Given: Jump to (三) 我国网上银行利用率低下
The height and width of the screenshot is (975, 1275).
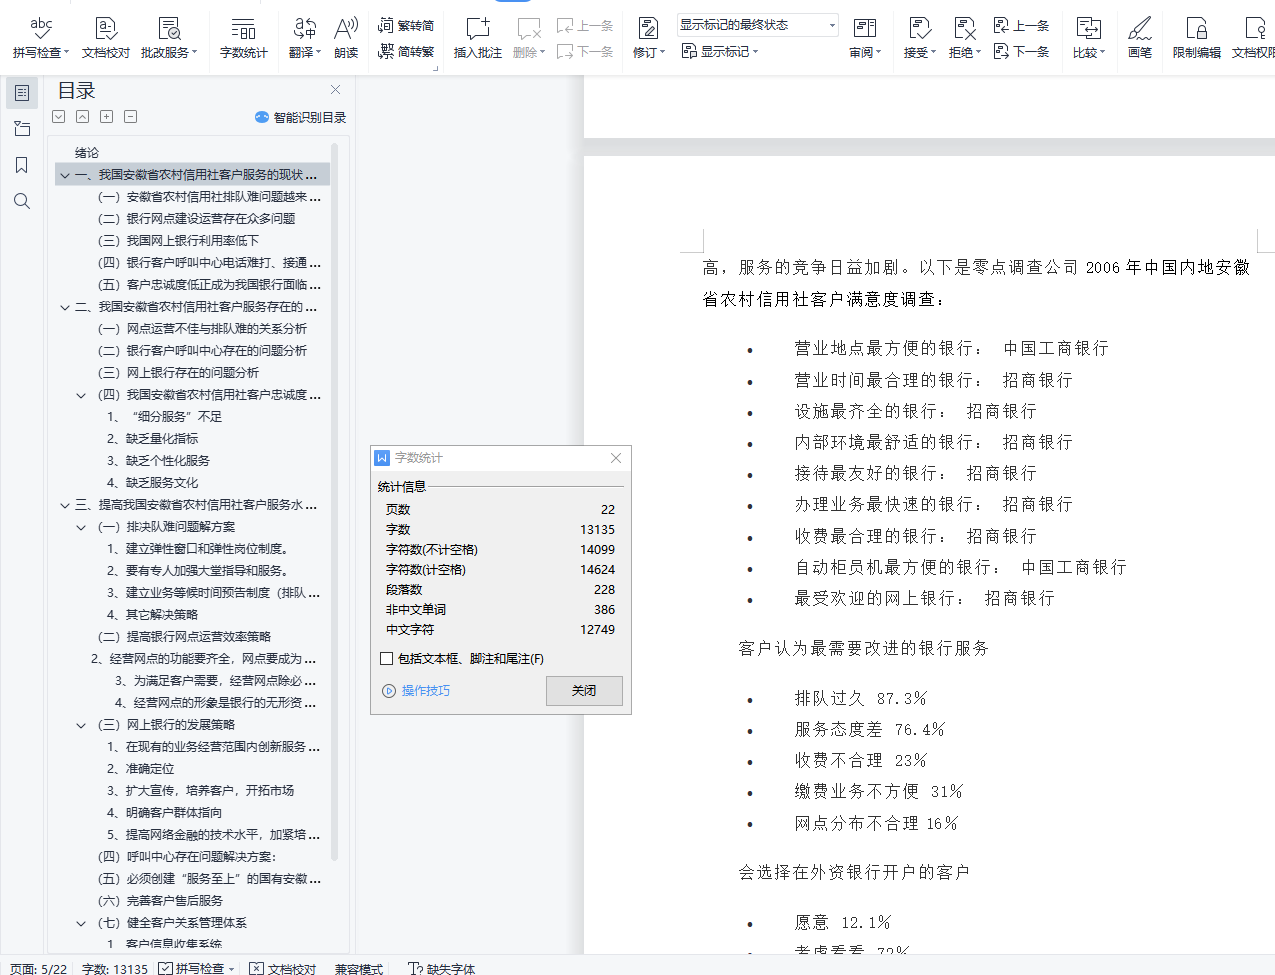Looking at the screenshot, I should coord(178,241).
